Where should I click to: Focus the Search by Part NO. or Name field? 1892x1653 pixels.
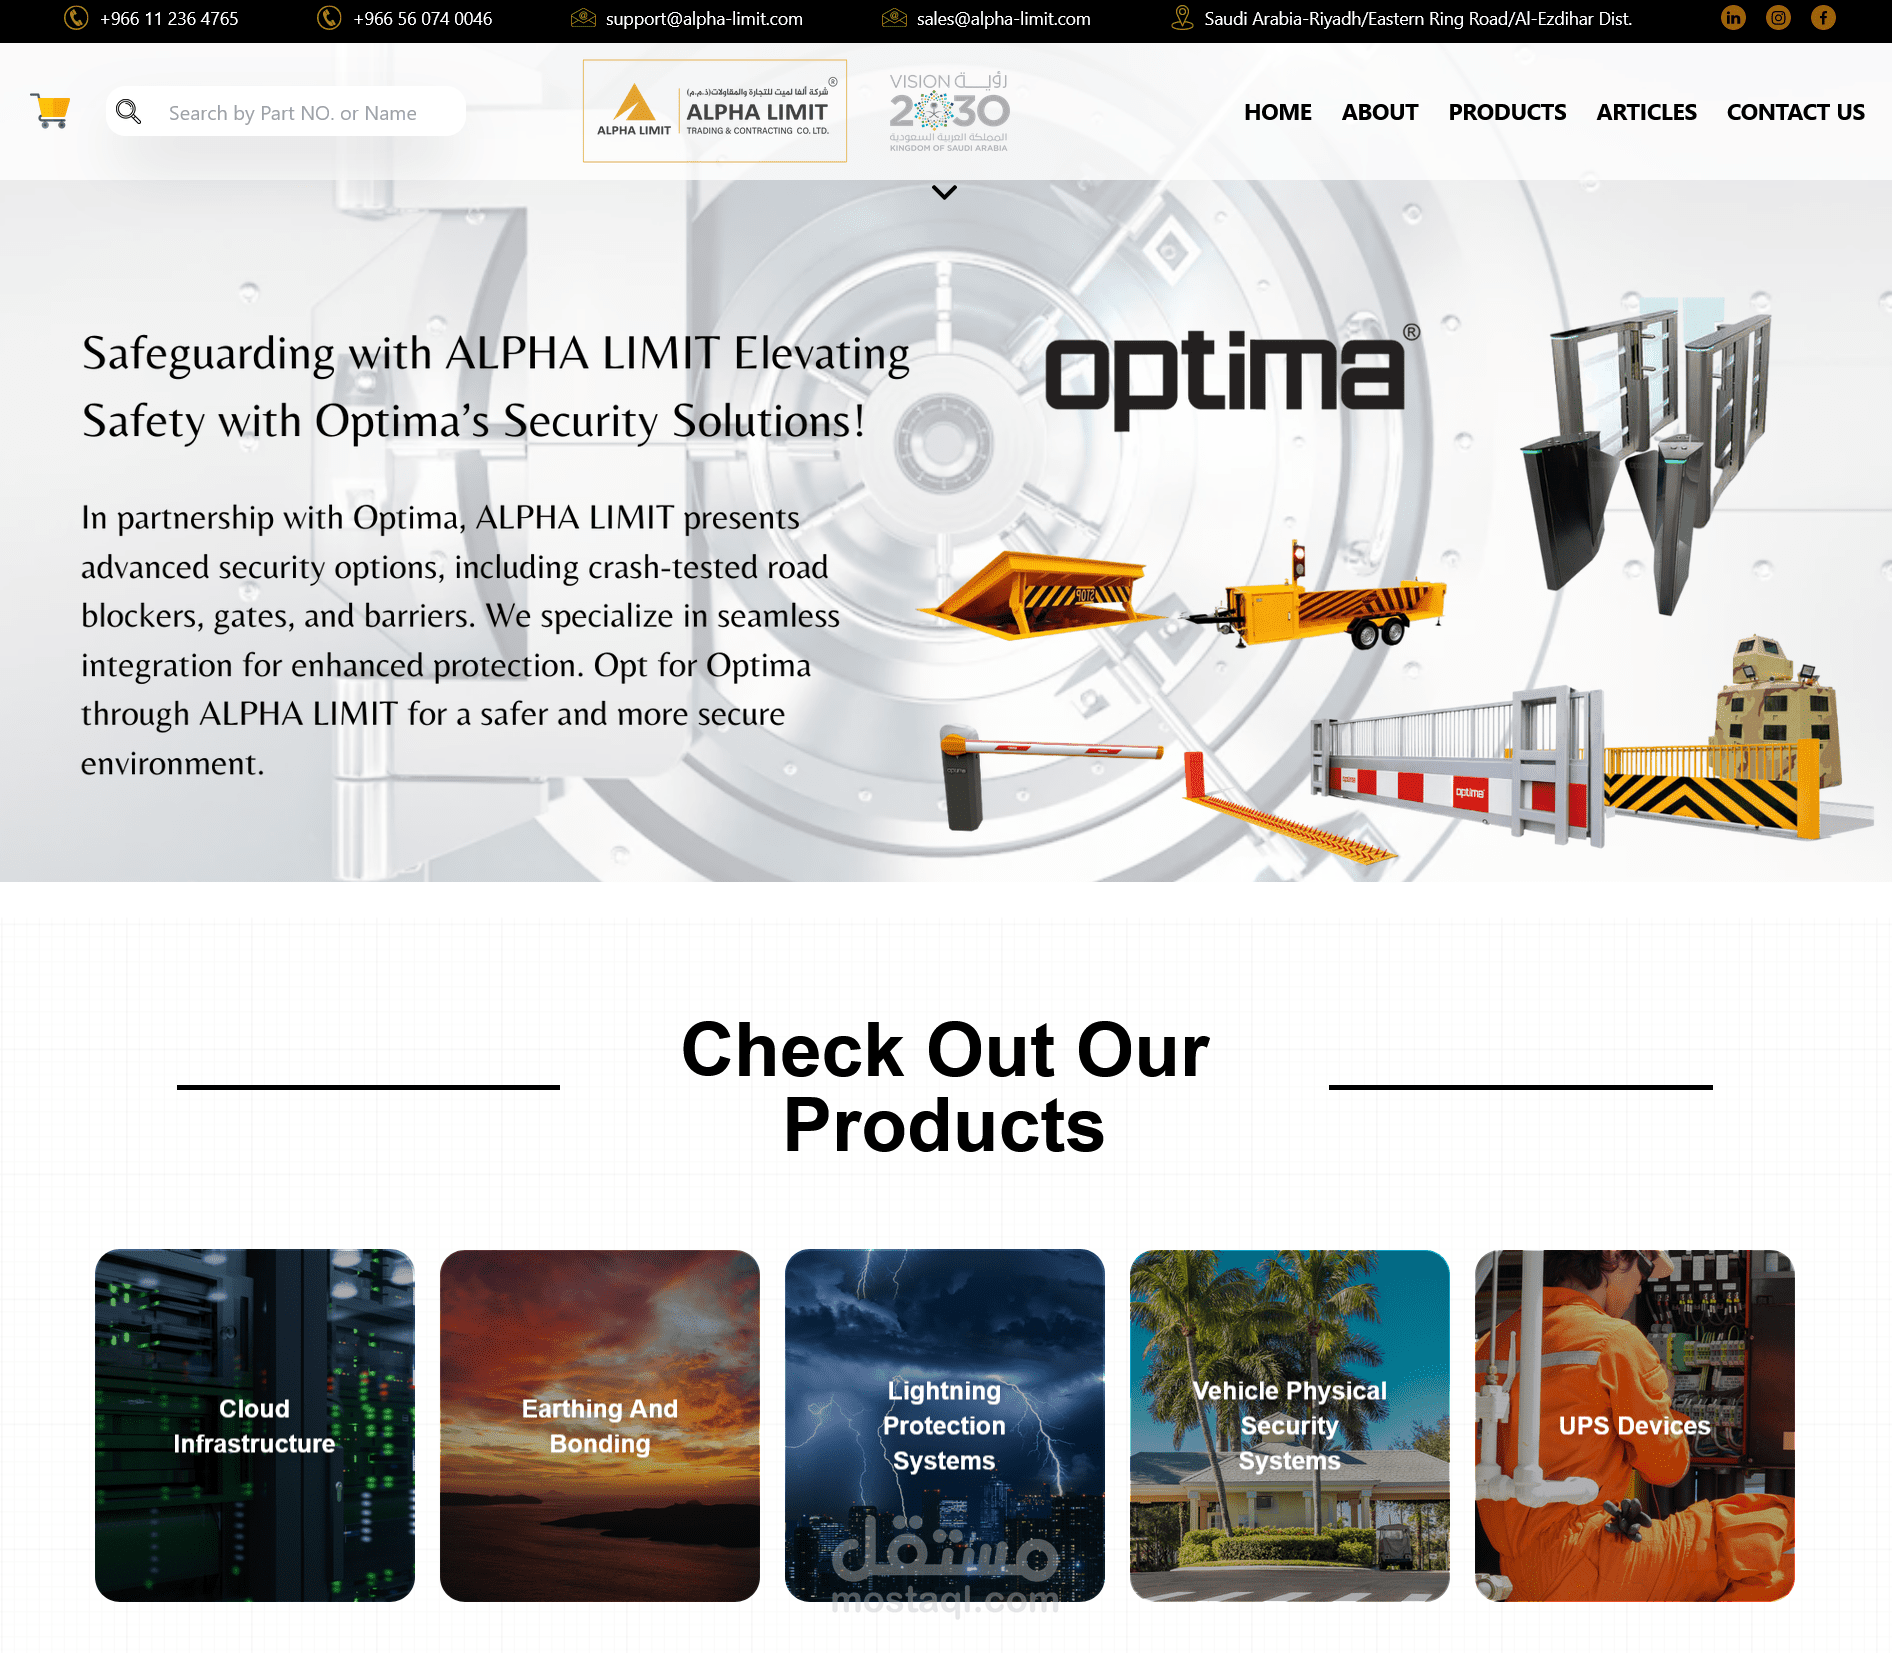(x=286, y=111)
